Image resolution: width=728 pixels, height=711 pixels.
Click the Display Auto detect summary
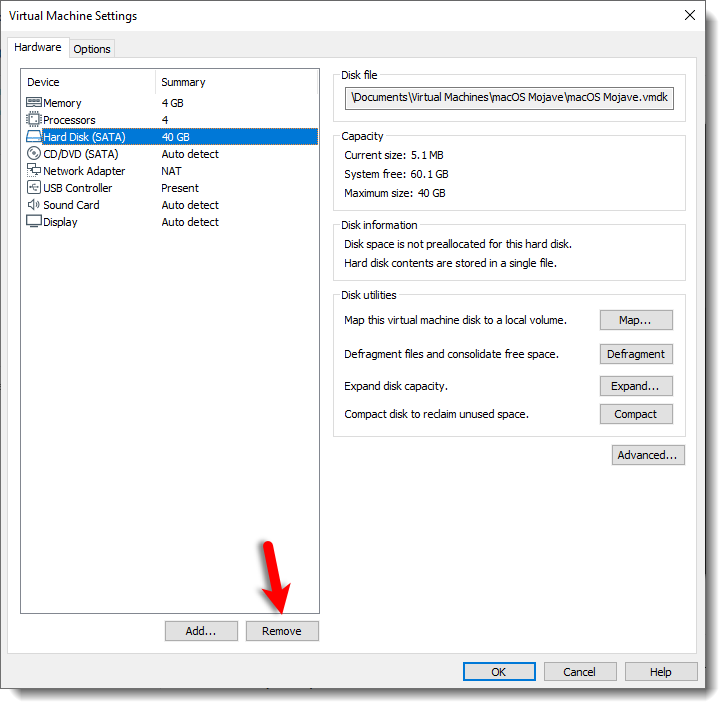190,222
